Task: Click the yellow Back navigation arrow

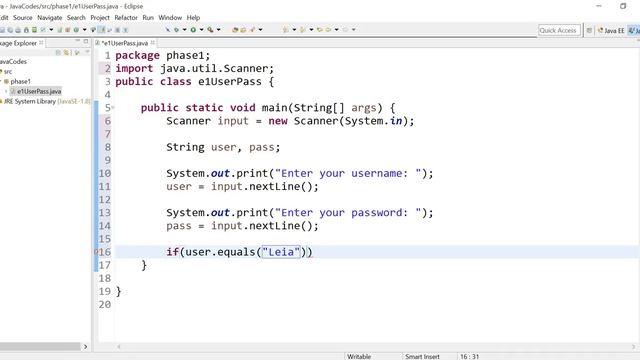Action: point(328,30)
